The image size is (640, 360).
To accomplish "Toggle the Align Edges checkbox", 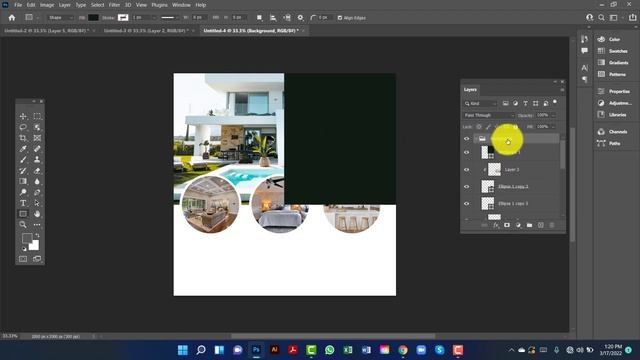I will coord(340,18).
